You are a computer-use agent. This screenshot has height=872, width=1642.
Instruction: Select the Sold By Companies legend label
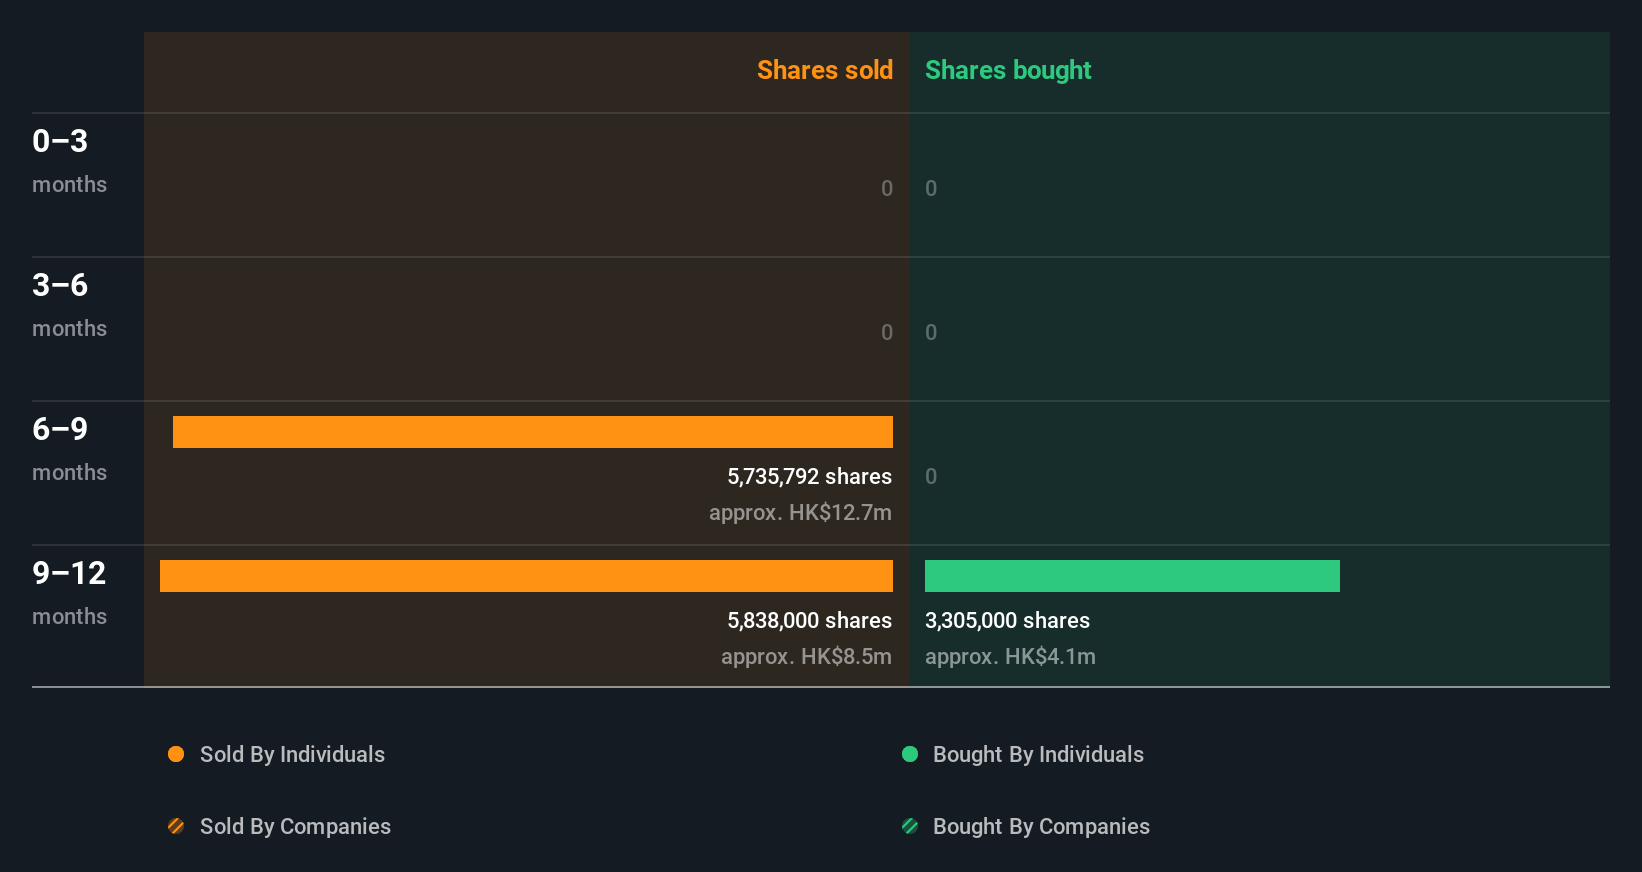coord(295,827)
